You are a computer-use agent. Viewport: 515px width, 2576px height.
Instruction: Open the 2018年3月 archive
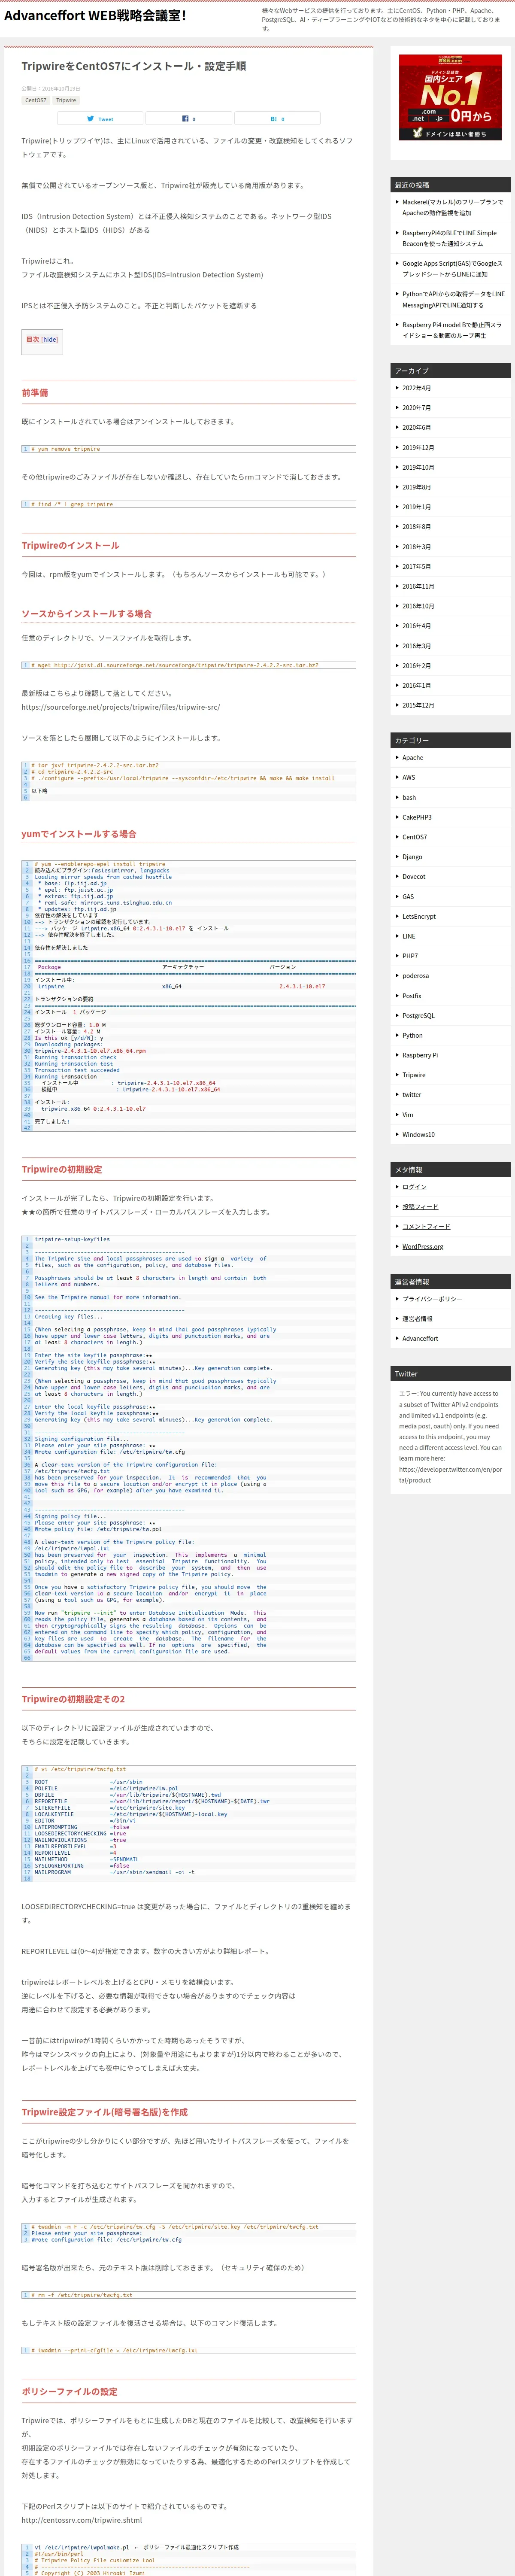[x=417, y=547]
